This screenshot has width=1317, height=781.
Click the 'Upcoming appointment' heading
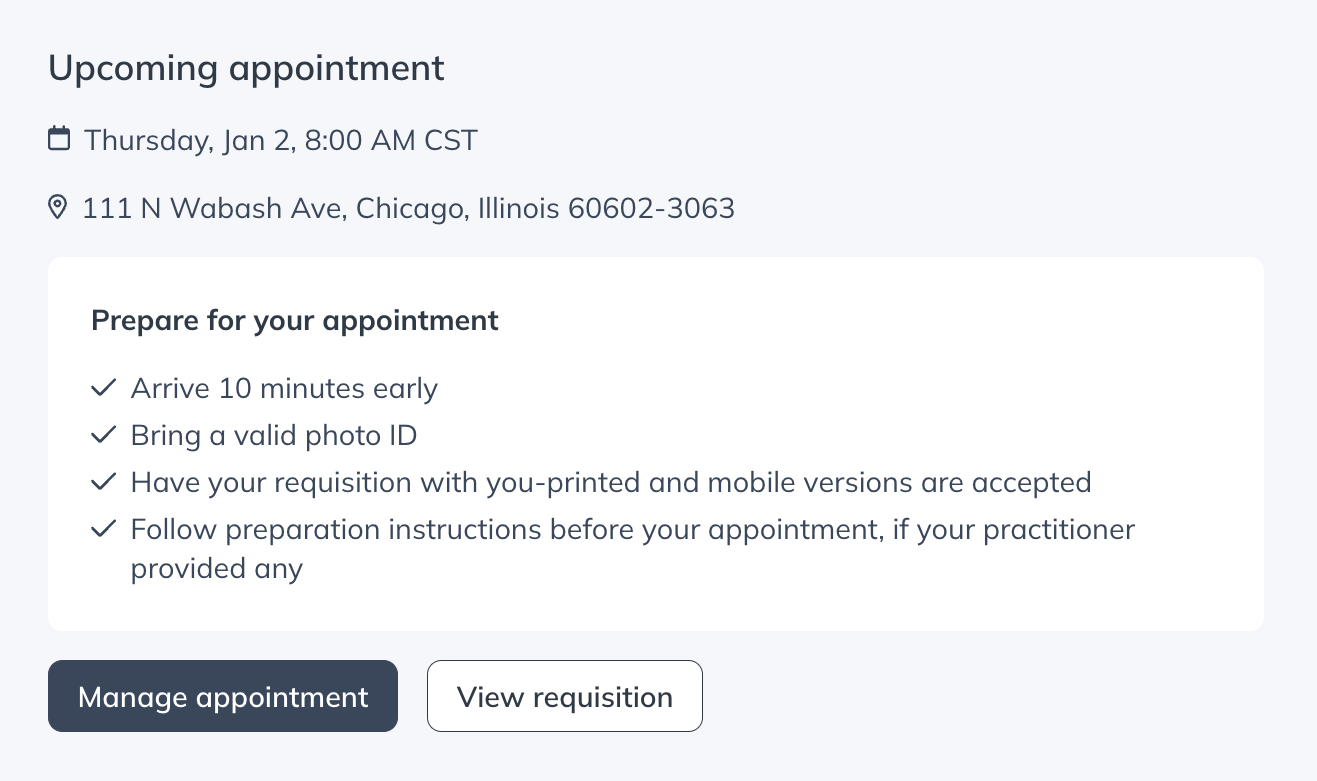pos(246,68)
